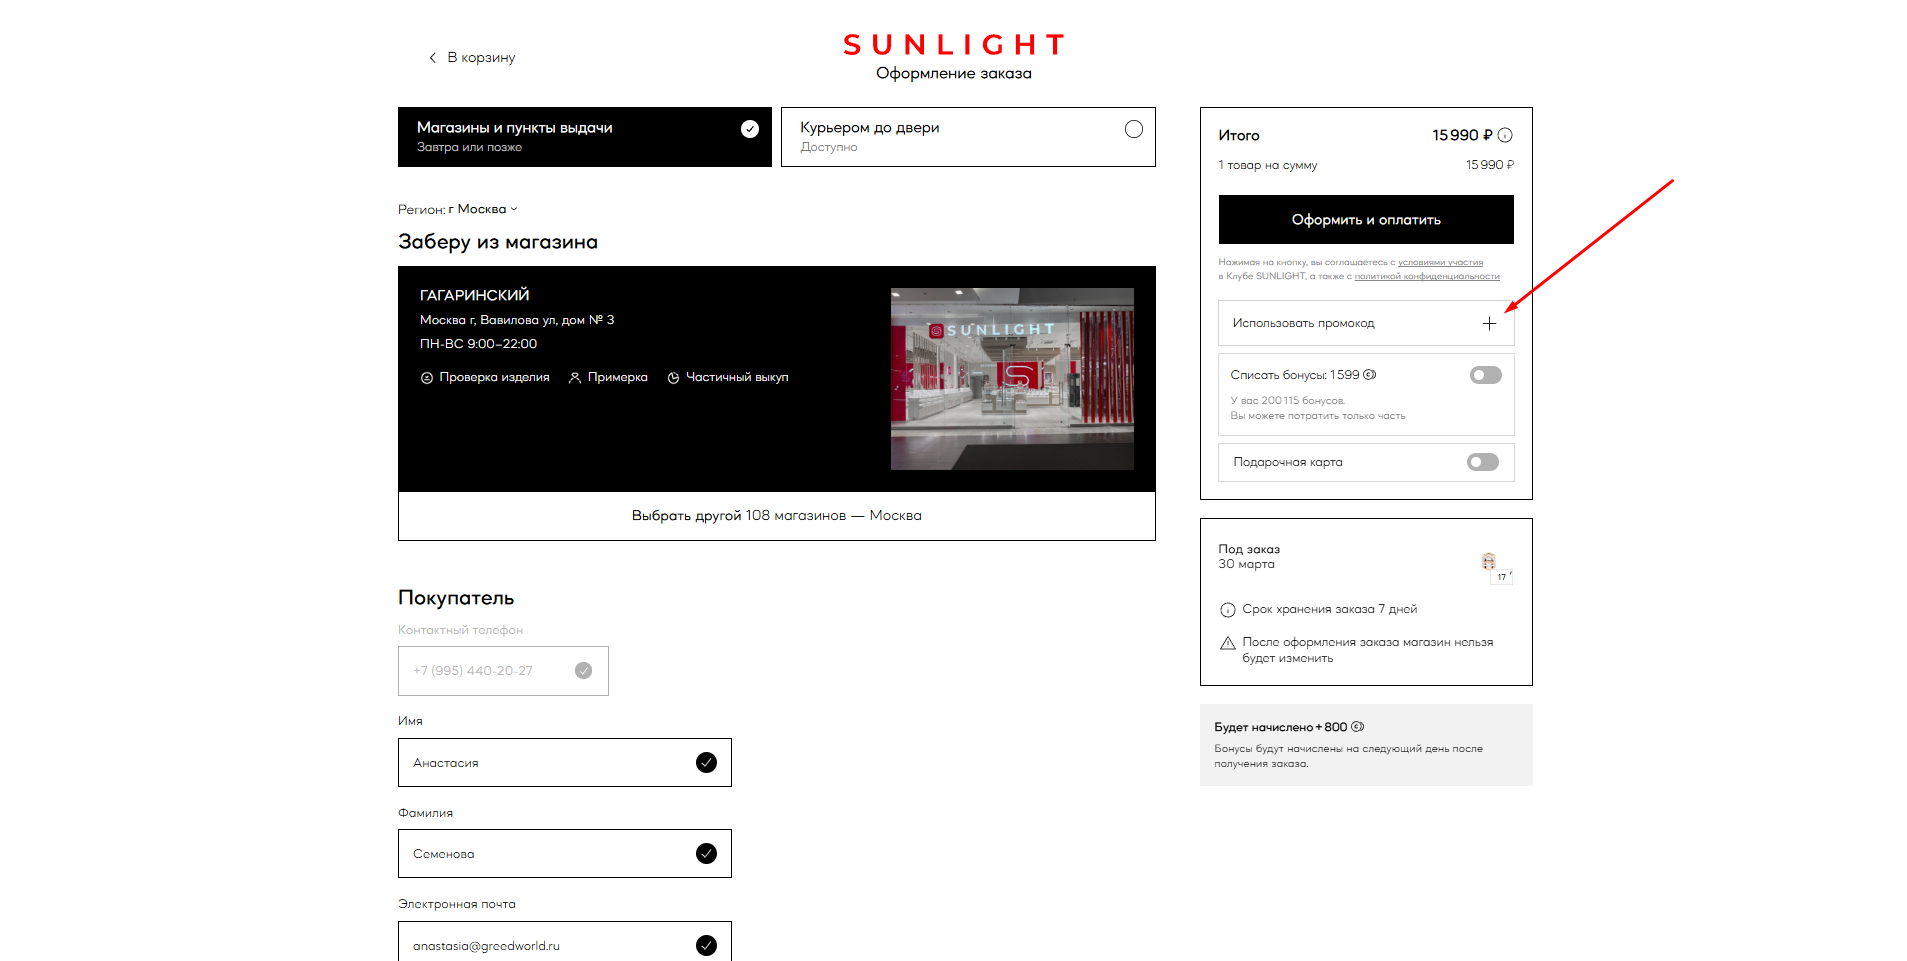Click the Имя field containing Анастасия
This screenshot has width=1907, height=961.
[x=550, y=763]
